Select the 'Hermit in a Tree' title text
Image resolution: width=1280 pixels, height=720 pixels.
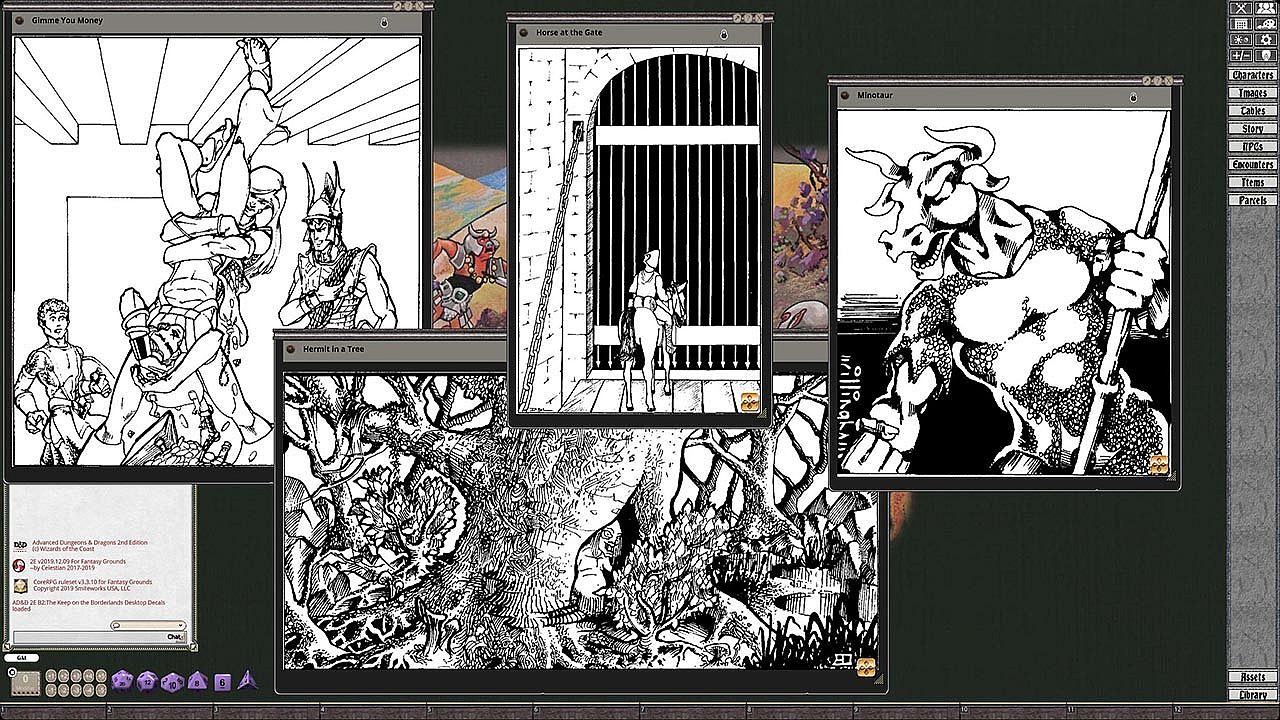click(x=333, y=349)
